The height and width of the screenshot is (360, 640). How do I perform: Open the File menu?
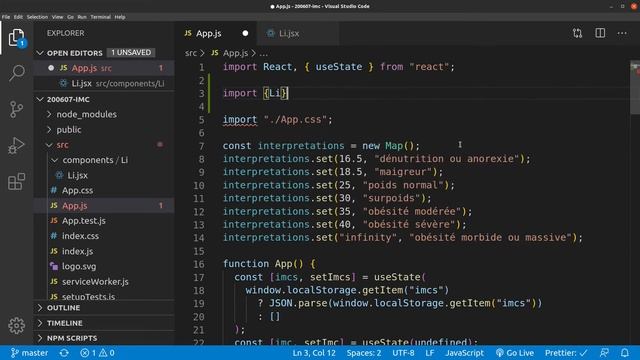pyautogui.click(x=6, y=17)
